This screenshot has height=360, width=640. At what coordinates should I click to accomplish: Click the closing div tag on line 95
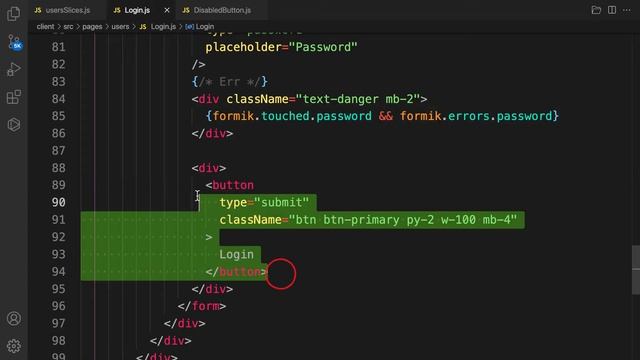pyautogui.click(x=212, y=289)
